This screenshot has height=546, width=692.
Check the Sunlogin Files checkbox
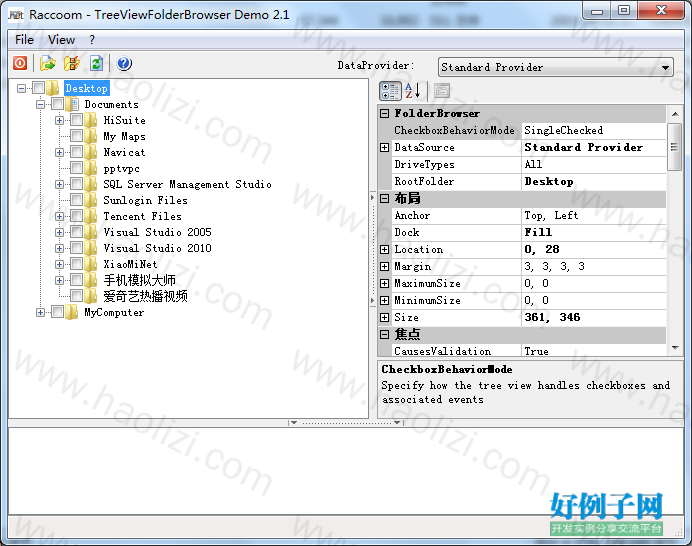(76, 200)
